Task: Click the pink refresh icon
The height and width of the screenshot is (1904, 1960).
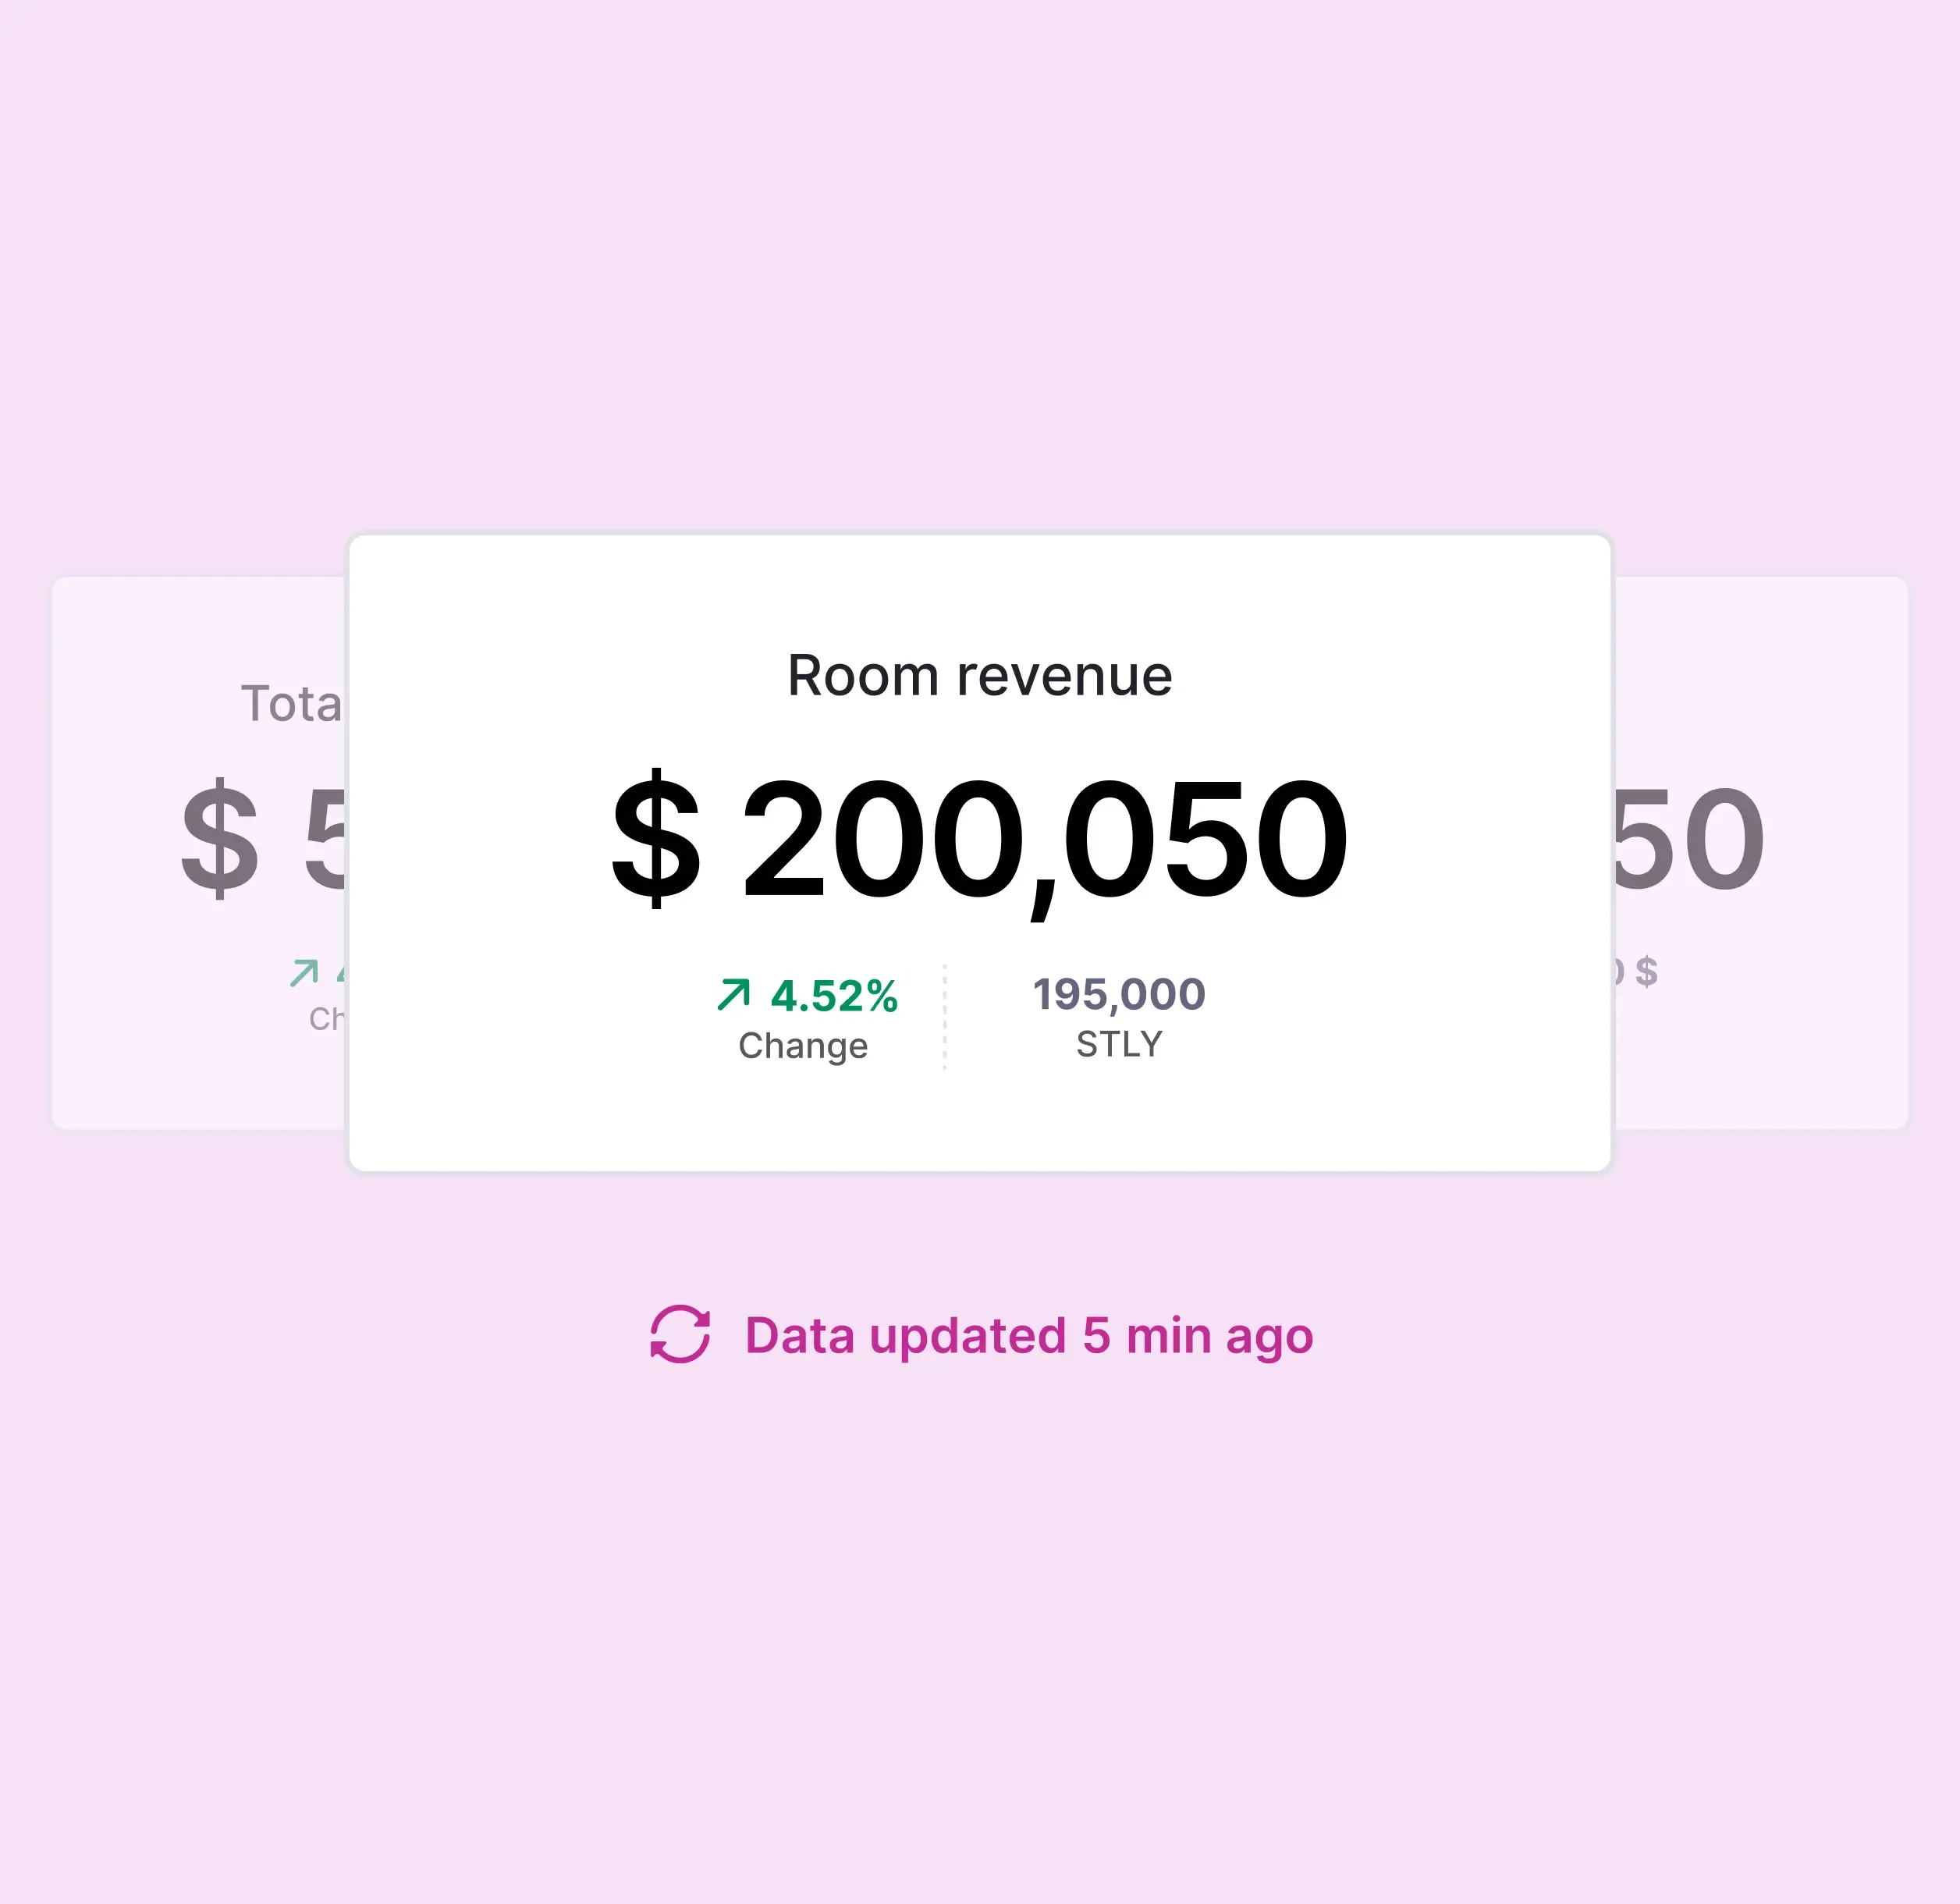Action: pos(680,1334)
